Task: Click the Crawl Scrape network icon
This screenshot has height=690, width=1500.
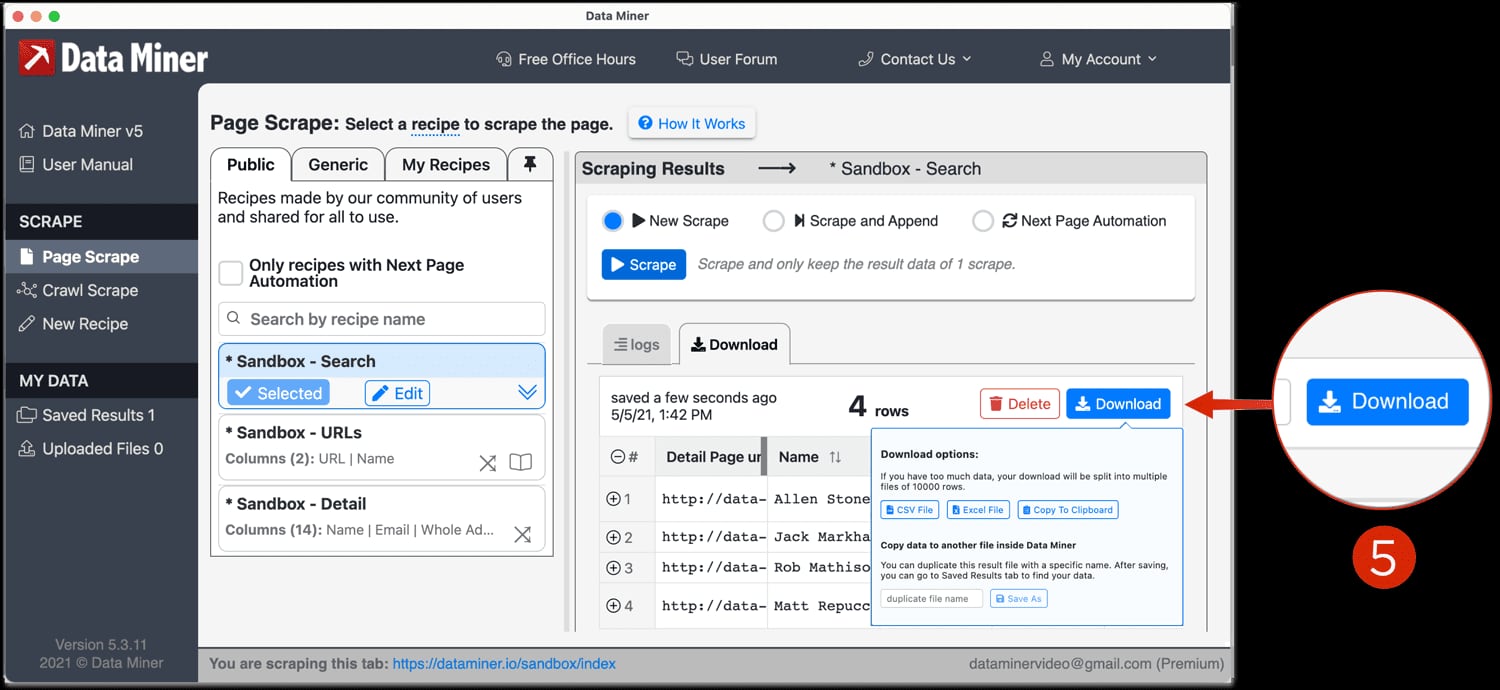Action: tap(26, 290)
